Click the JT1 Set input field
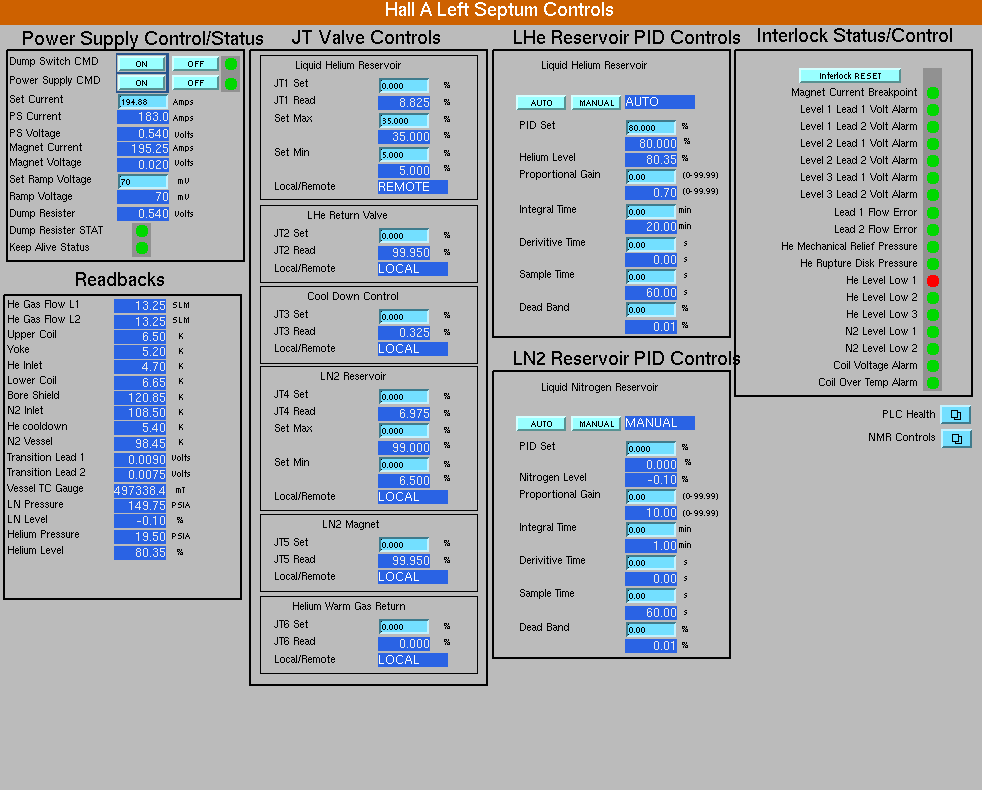 pos(404,86)
